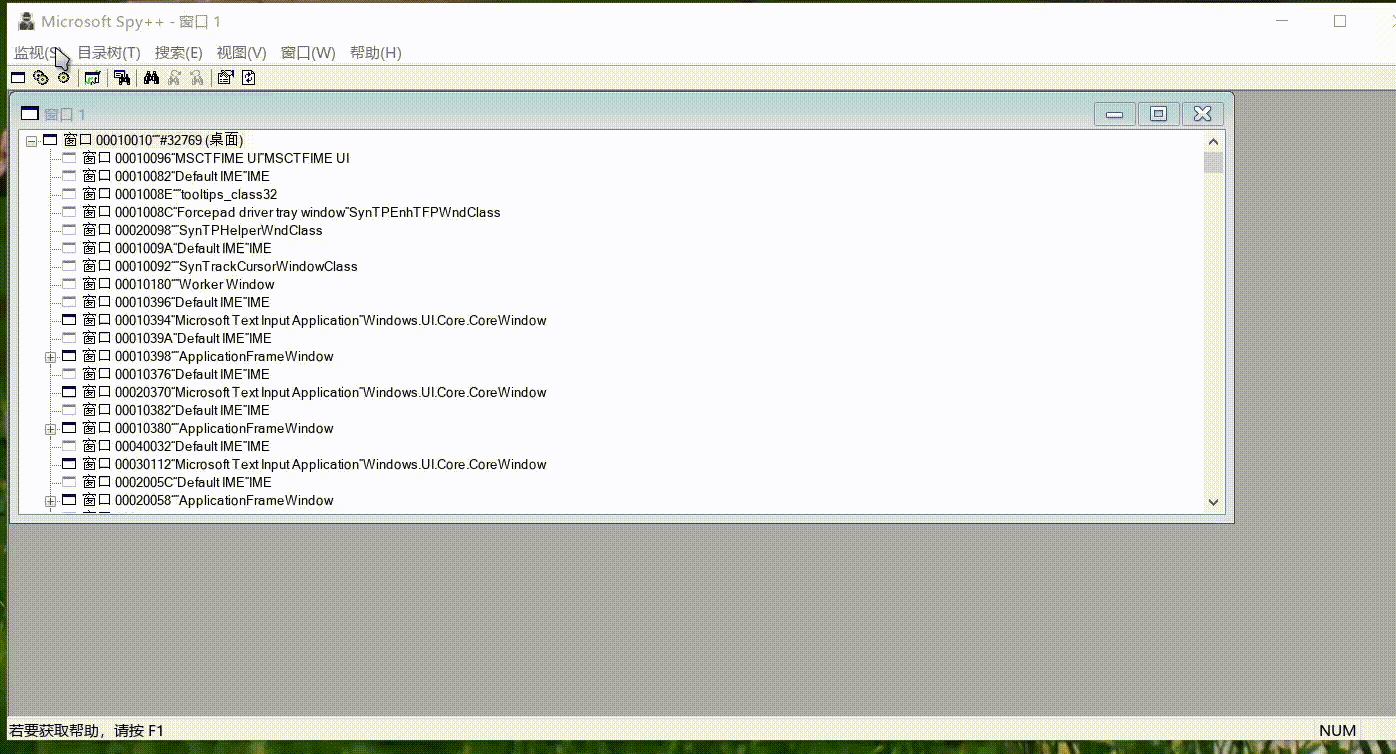This screenshot has width=1396, height=754.
Task: Select window 00010382 Default IME row
Action: (176, 410)
